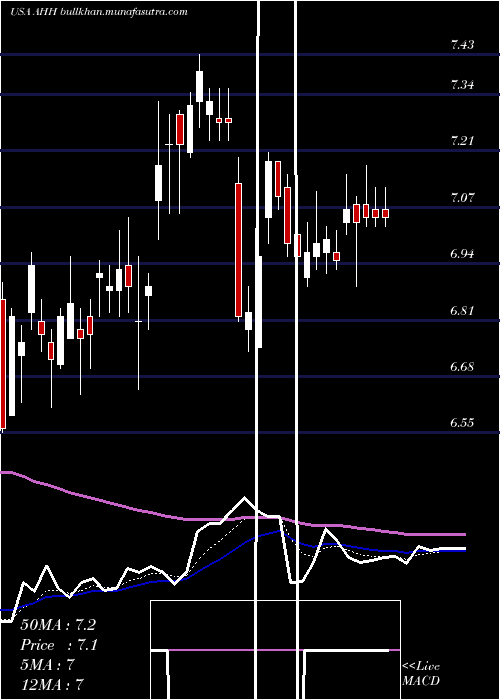Click the 12MA : 7 readout
This screenshot has height=700, width=500.
coord(52,684)
